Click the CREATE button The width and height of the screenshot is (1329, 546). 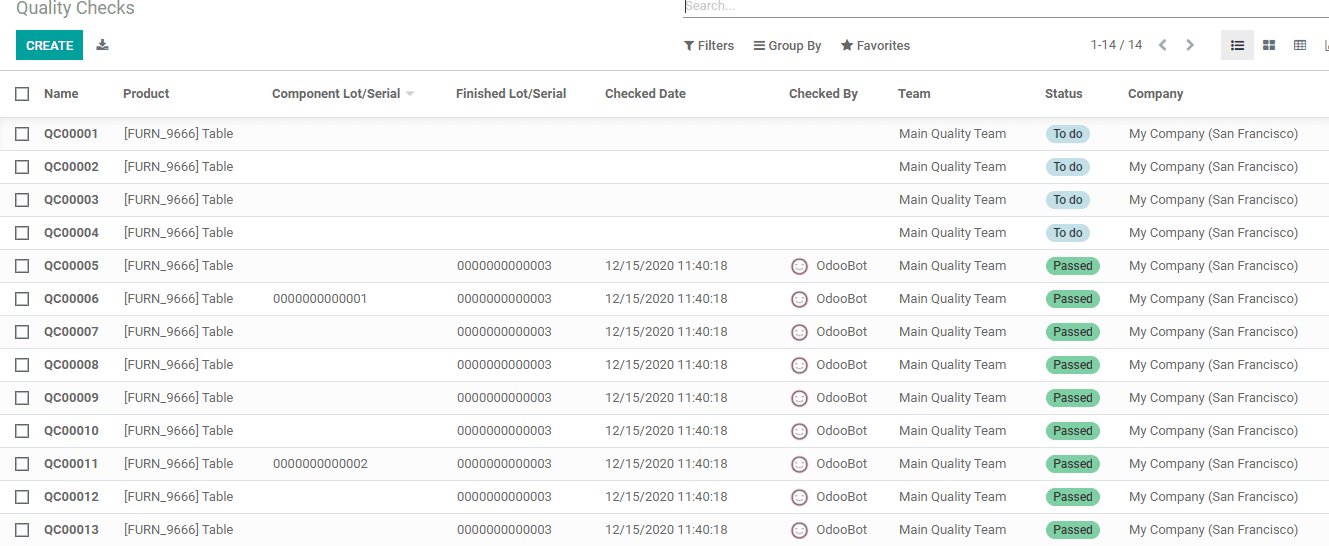point(49,45)
